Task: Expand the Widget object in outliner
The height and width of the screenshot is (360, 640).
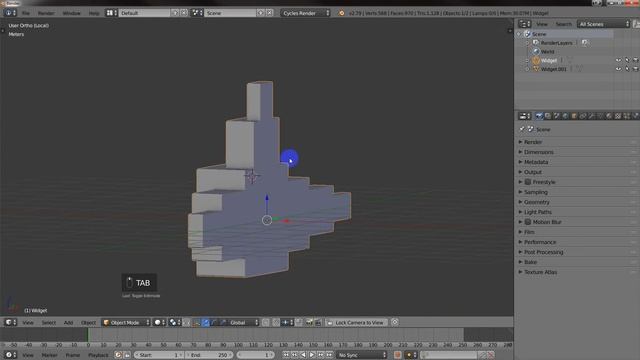Action: pos(528,60)
